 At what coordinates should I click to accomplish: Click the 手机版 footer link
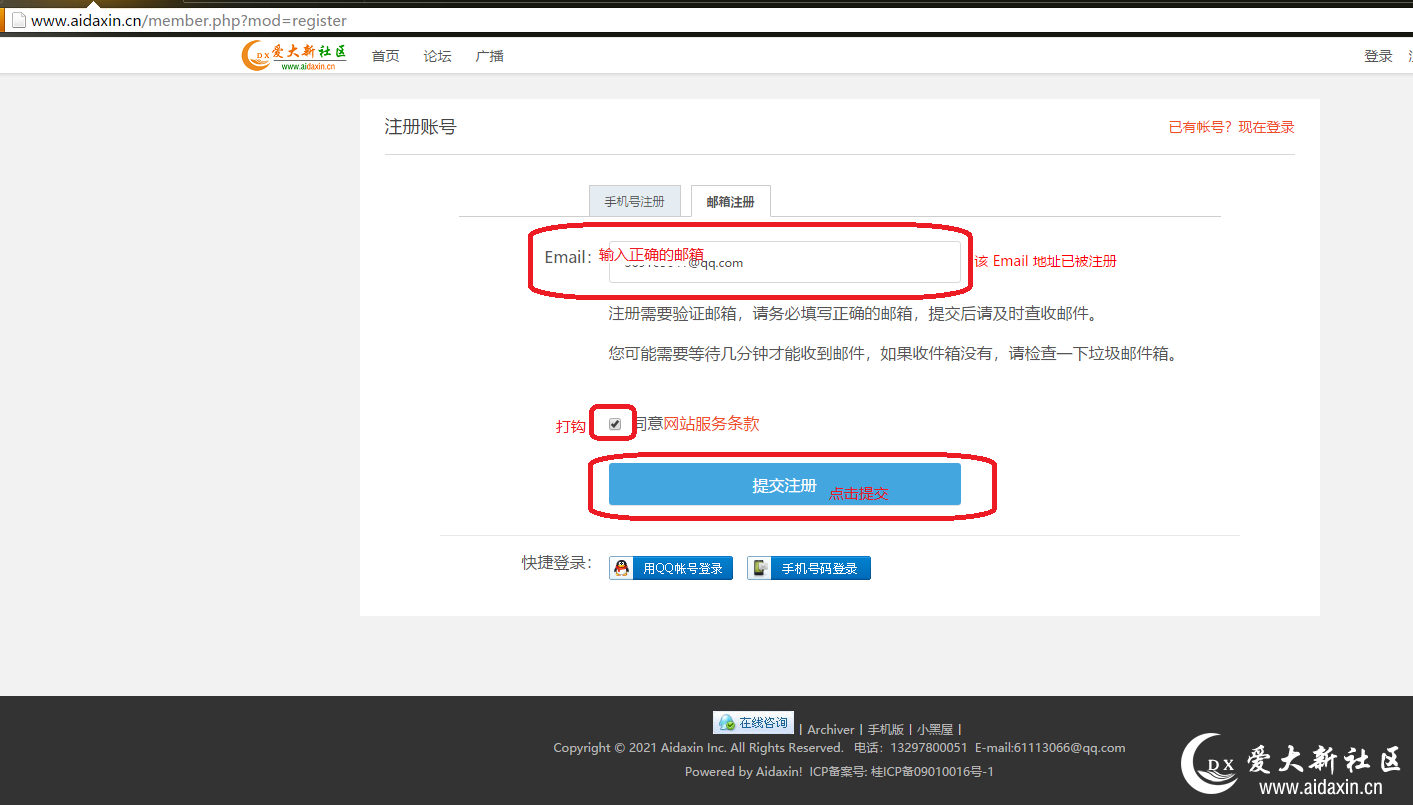click(x=885, y=730)
